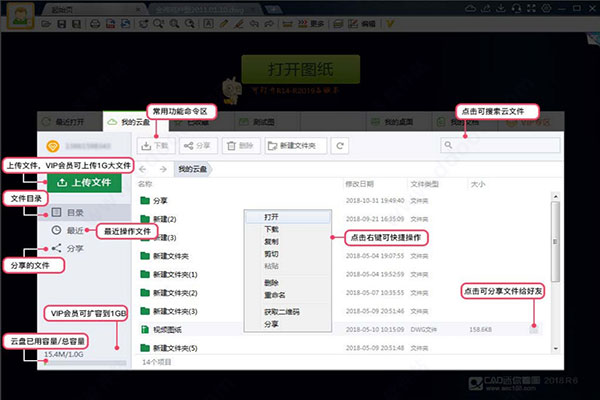This screenshot has width=600, height=400.
Task: Switch to the 最近打开 tab
Action: [x=70, y=122]
